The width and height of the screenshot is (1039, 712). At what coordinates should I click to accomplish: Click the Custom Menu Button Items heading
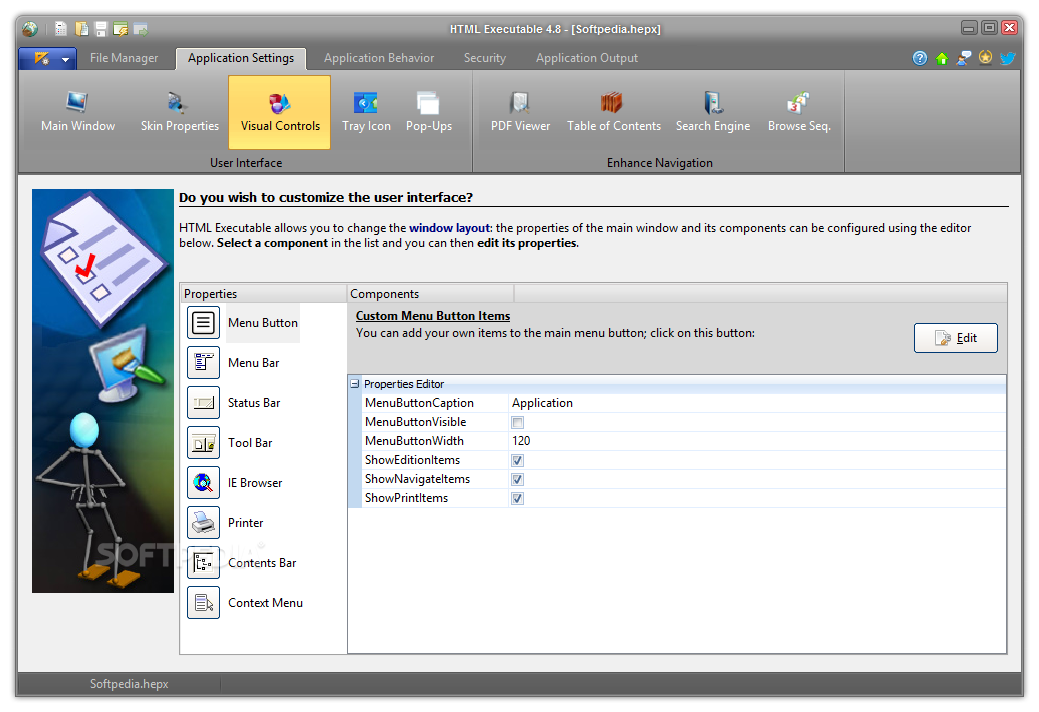point(433,316)
